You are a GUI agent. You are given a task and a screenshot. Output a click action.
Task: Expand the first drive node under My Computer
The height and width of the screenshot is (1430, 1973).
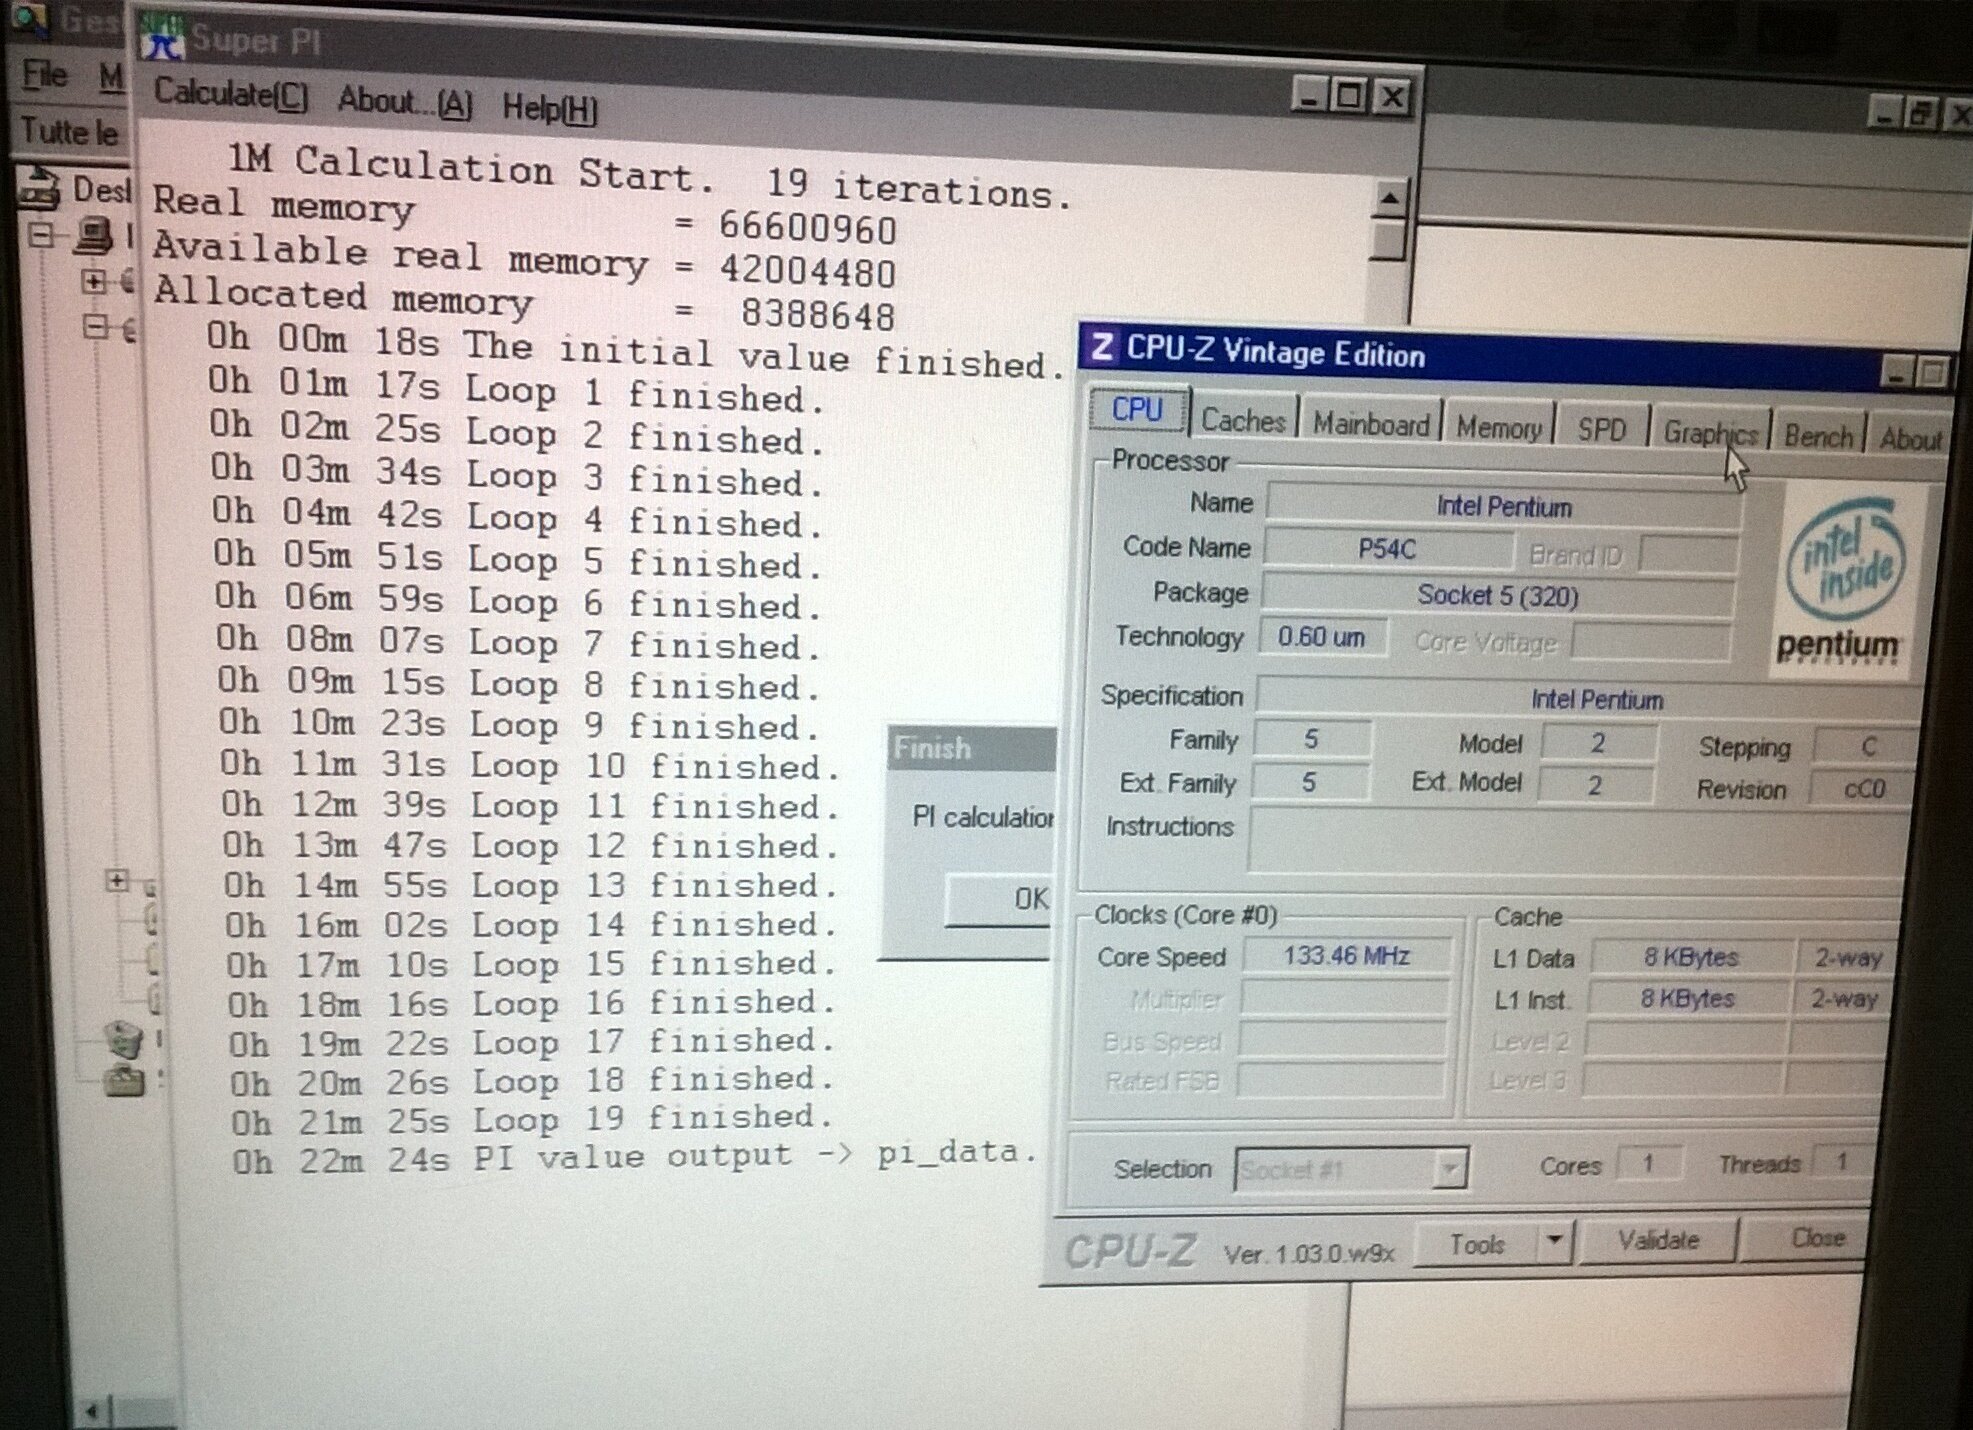coord(94,282)
